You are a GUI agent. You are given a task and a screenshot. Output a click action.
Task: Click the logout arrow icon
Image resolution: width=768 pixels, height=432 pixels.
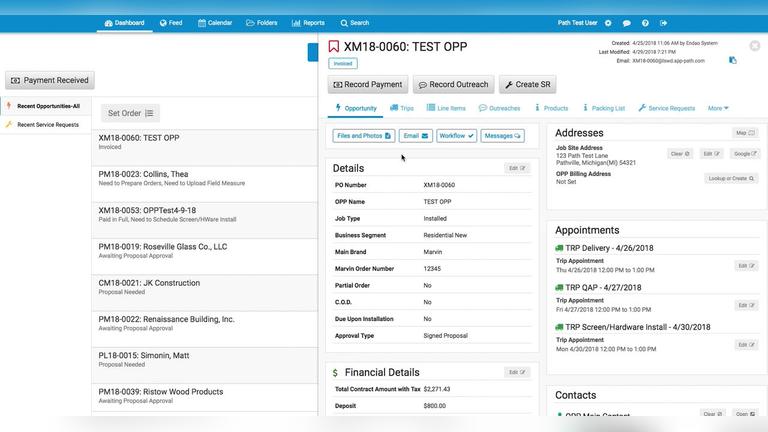664,23
